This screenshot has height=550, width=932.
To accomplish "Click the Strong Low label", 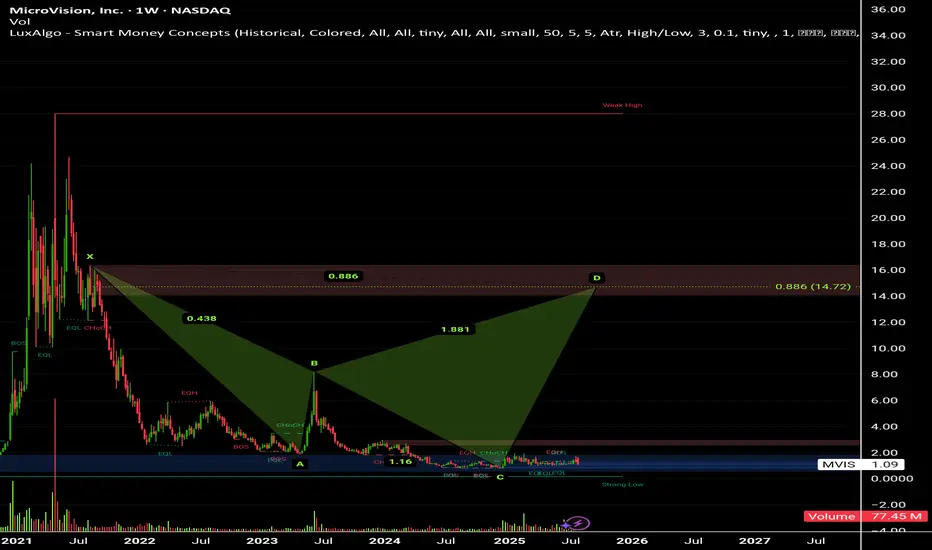I will click(622, 485).
